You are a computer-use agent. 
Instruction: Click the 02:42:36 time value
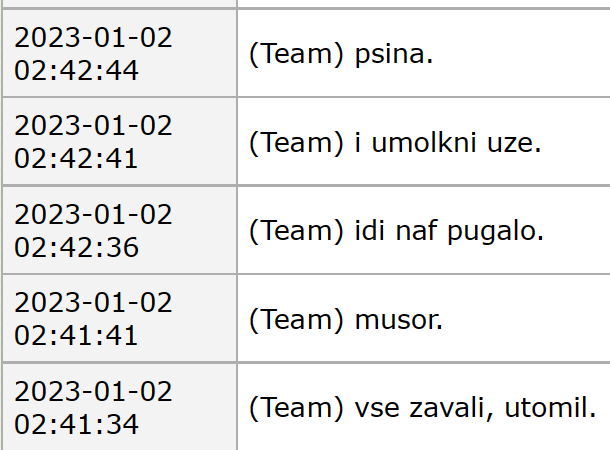tap(77, 246)
